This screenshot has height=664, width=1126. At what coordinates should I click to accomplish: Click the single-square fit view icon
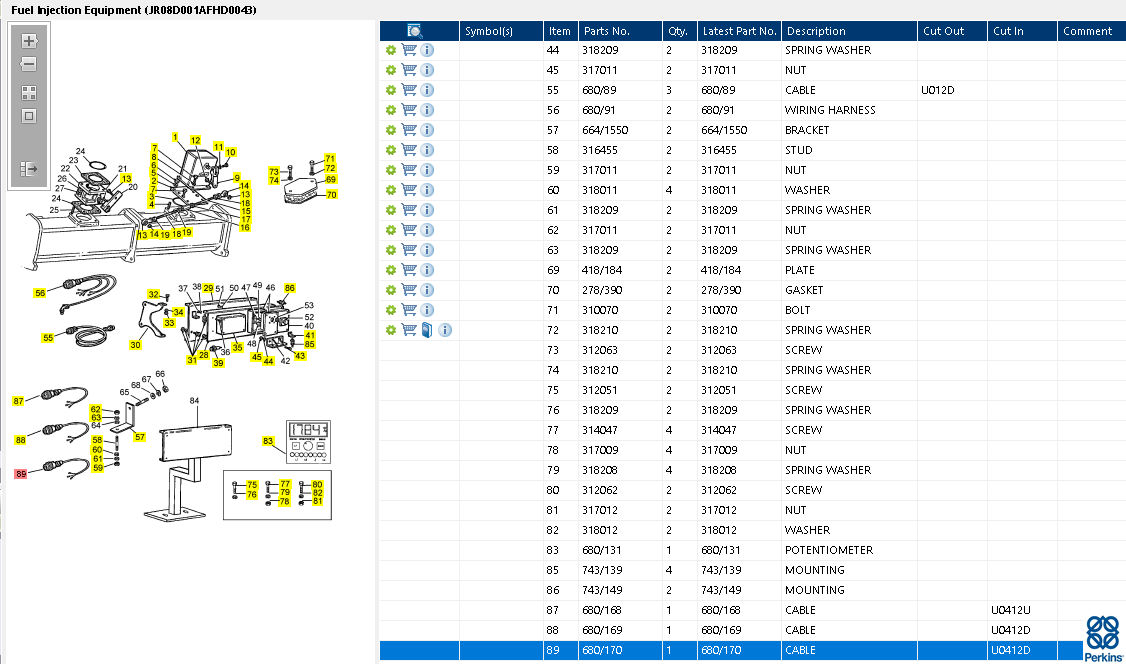(x=29, y=116)
